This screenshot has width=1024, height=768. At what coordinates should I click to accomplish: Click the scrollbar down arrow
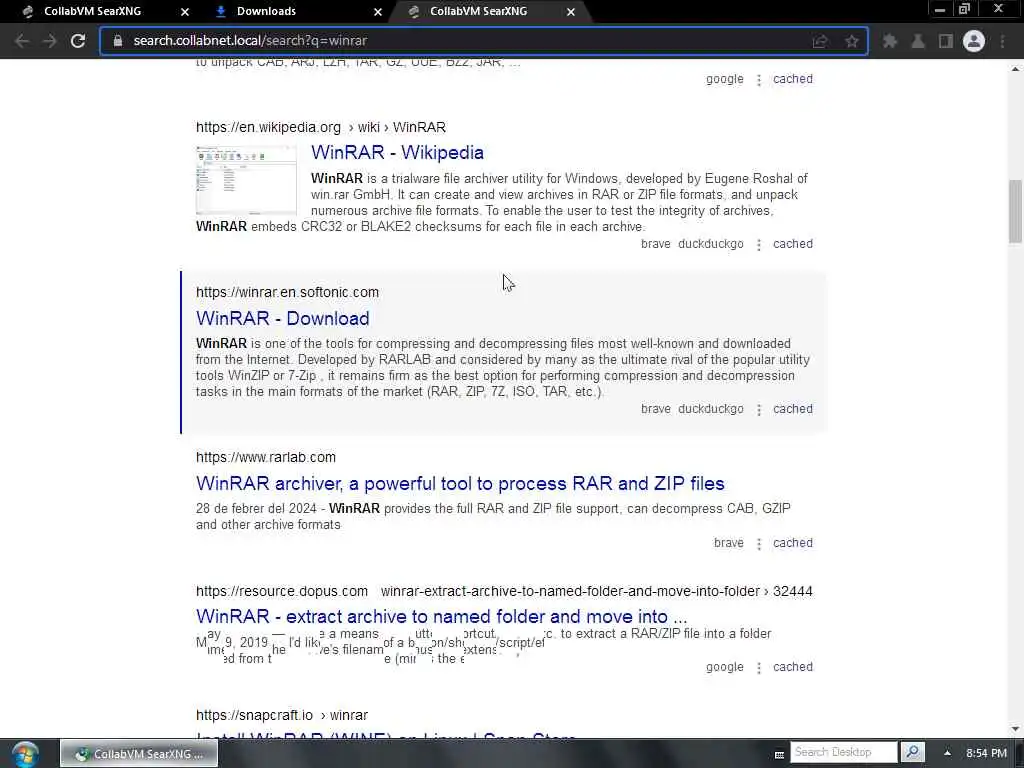tap(1015, 729)
